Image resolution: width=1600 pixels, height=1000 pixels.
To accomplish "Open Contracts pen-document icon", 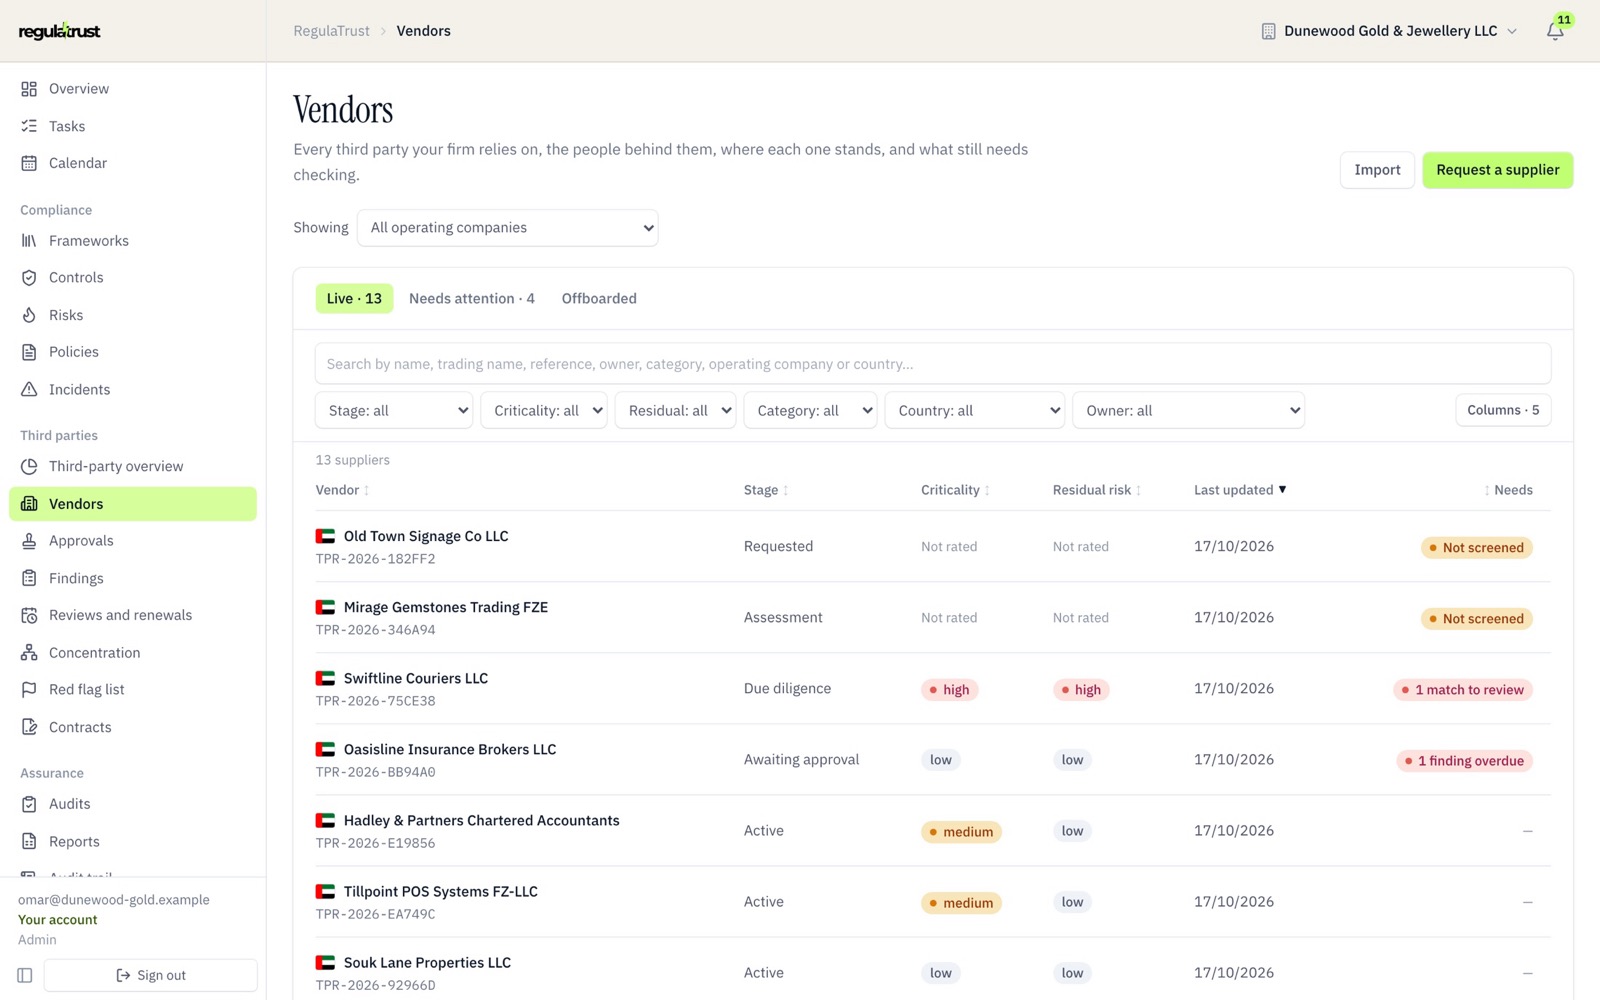I will (29, 727).
